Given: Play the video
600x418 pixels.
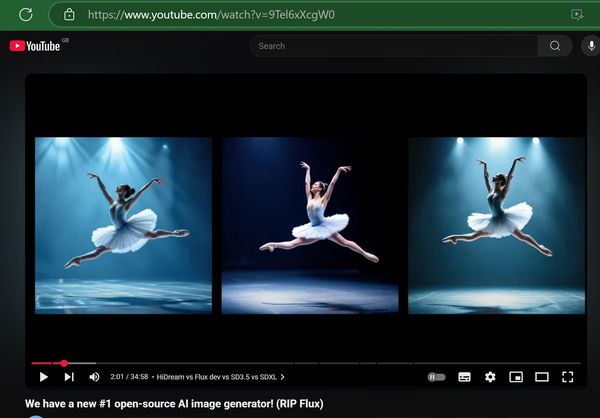Looking at the screenshot, I should (x=44, y=377).
